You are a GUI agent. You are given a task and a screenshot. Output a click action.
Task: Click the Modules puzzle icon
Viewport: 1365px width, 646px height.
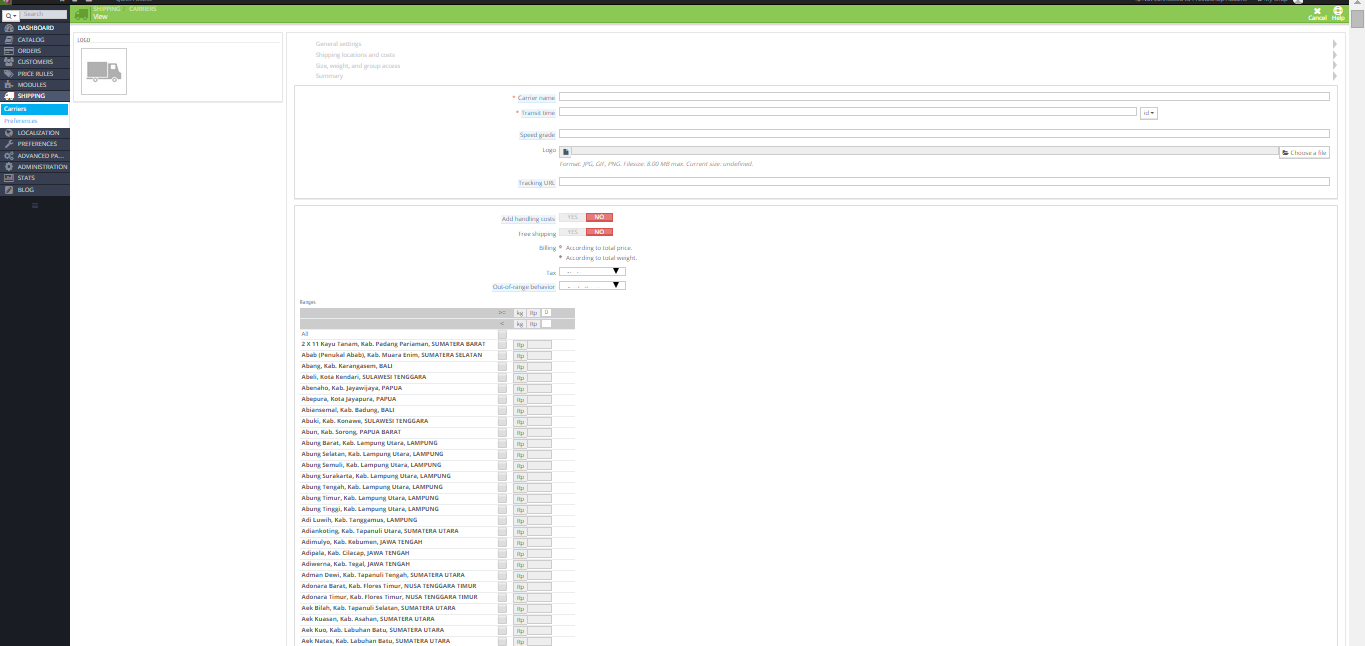click(9, 85)
